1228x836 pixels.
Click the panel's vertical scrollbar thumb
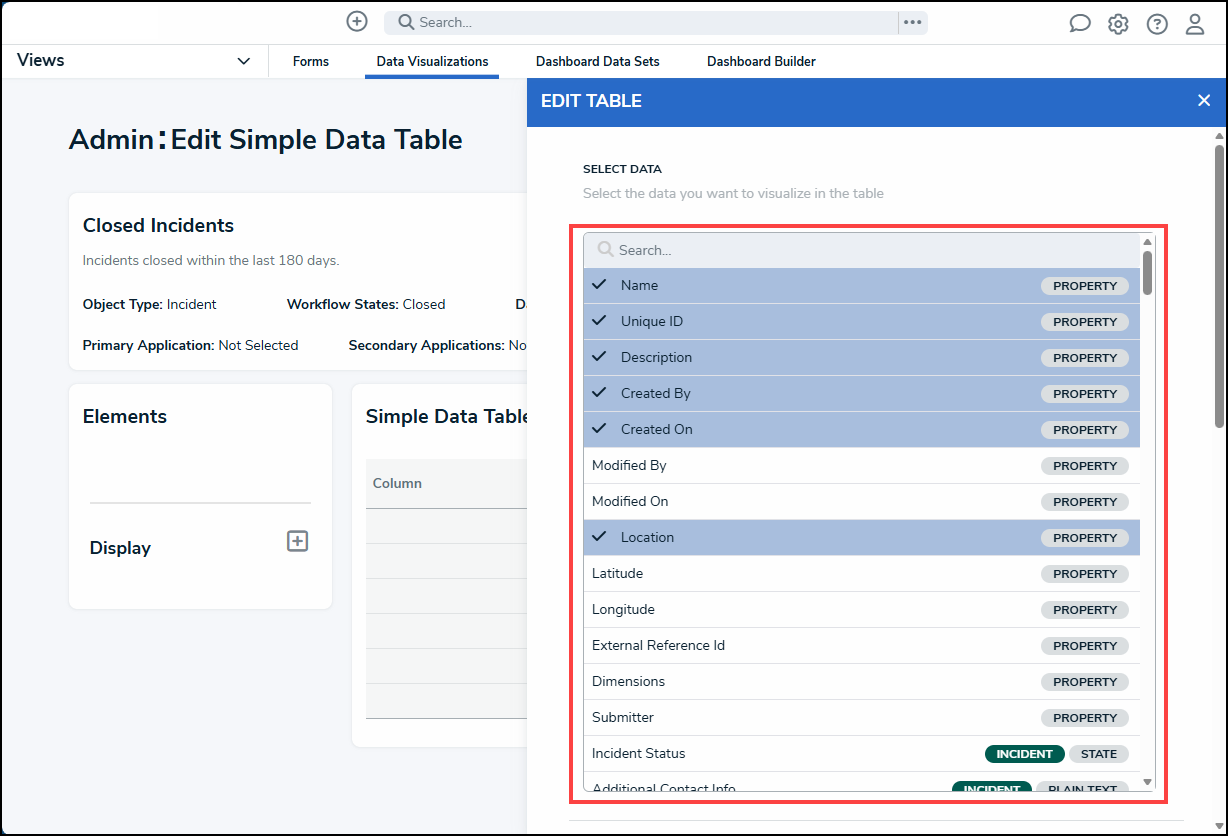pyautogui.click(x=1219, y=286)
